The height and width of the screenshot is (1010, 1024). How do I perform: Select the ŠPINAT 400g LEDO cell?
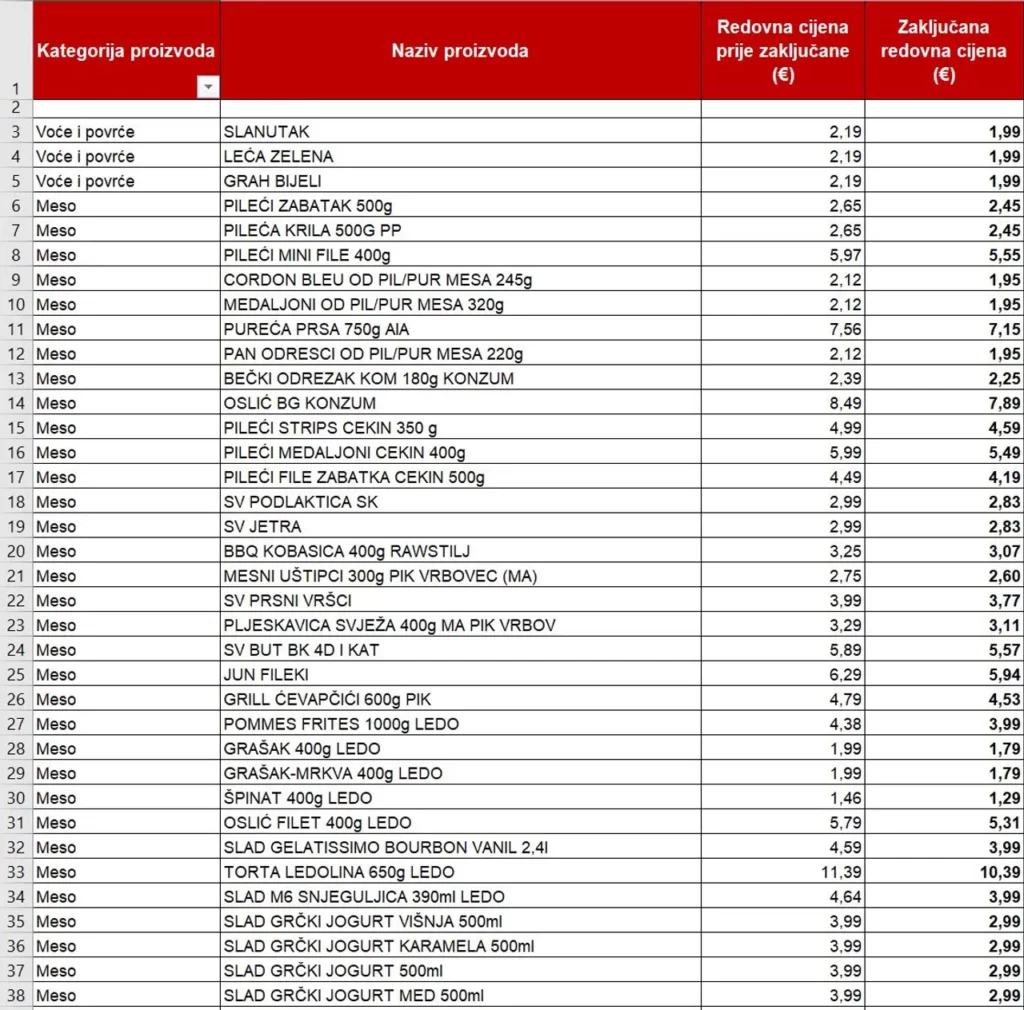coord(460,798)
